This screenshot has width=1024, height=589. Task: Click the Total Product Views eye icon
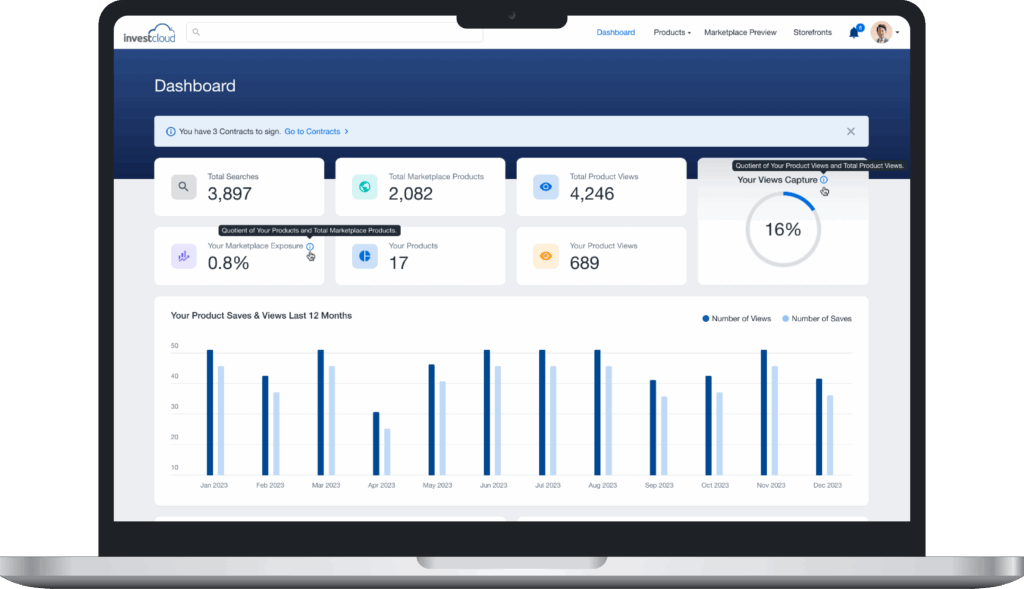[x=546, y=187]
